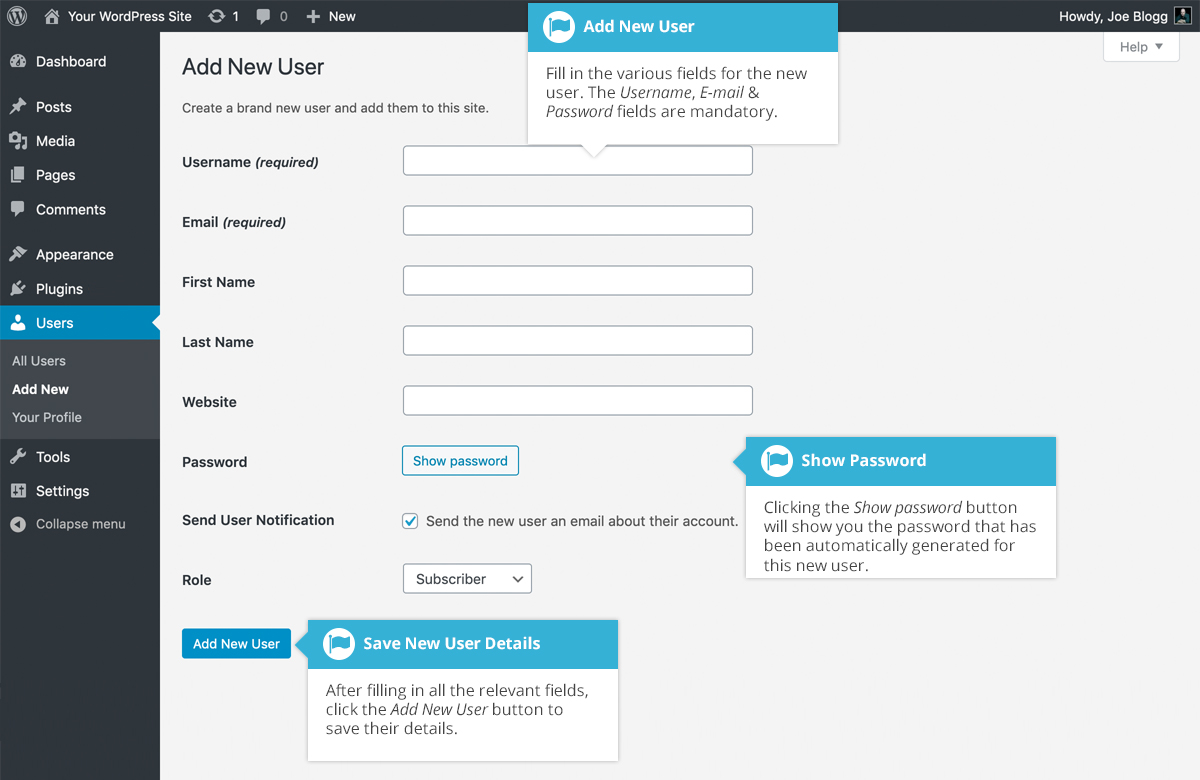Open Your Profile submenu link

[x=47, y=417]
